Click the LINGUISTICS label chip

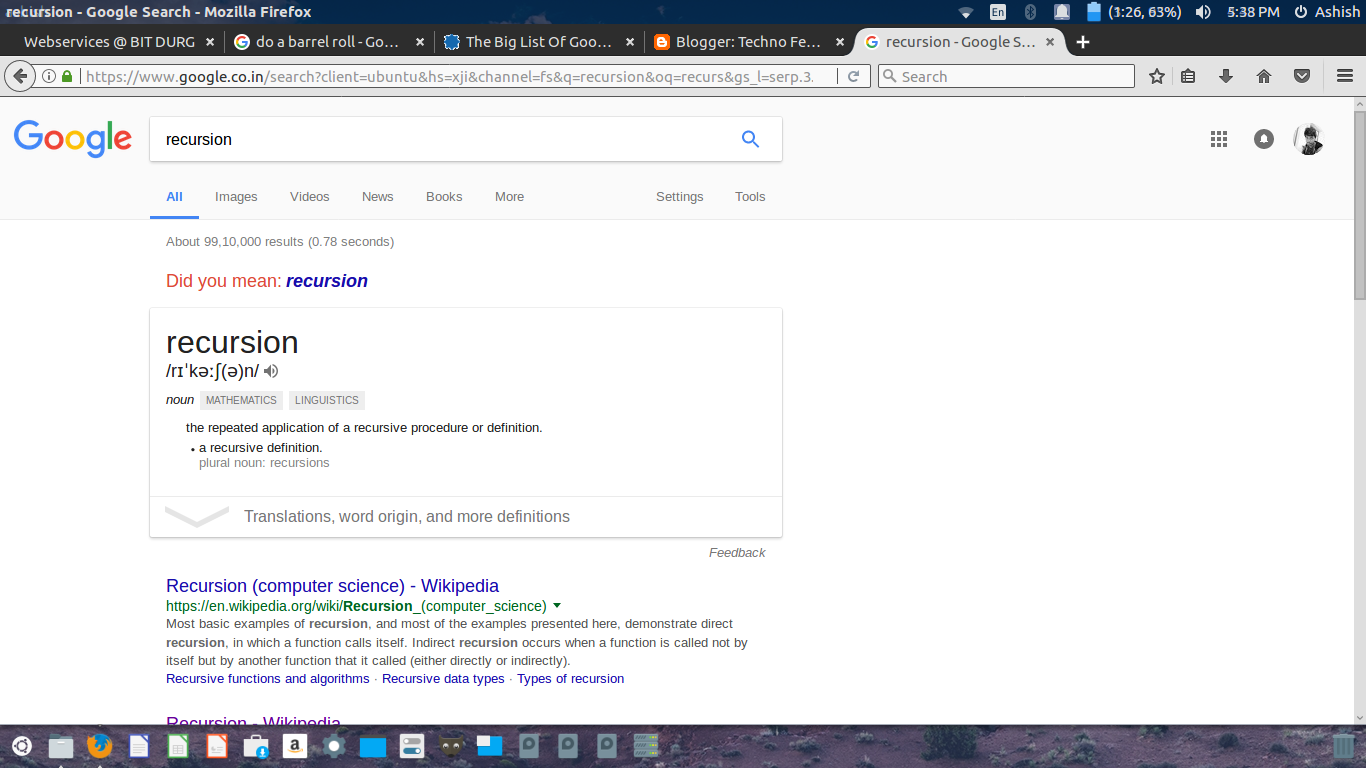pos(327,400)
